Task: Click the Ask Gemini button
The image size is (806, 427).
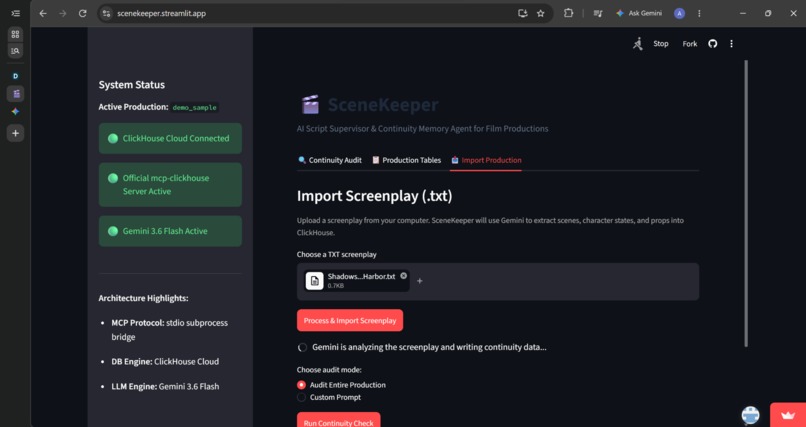Action: [x=639, y=13]
